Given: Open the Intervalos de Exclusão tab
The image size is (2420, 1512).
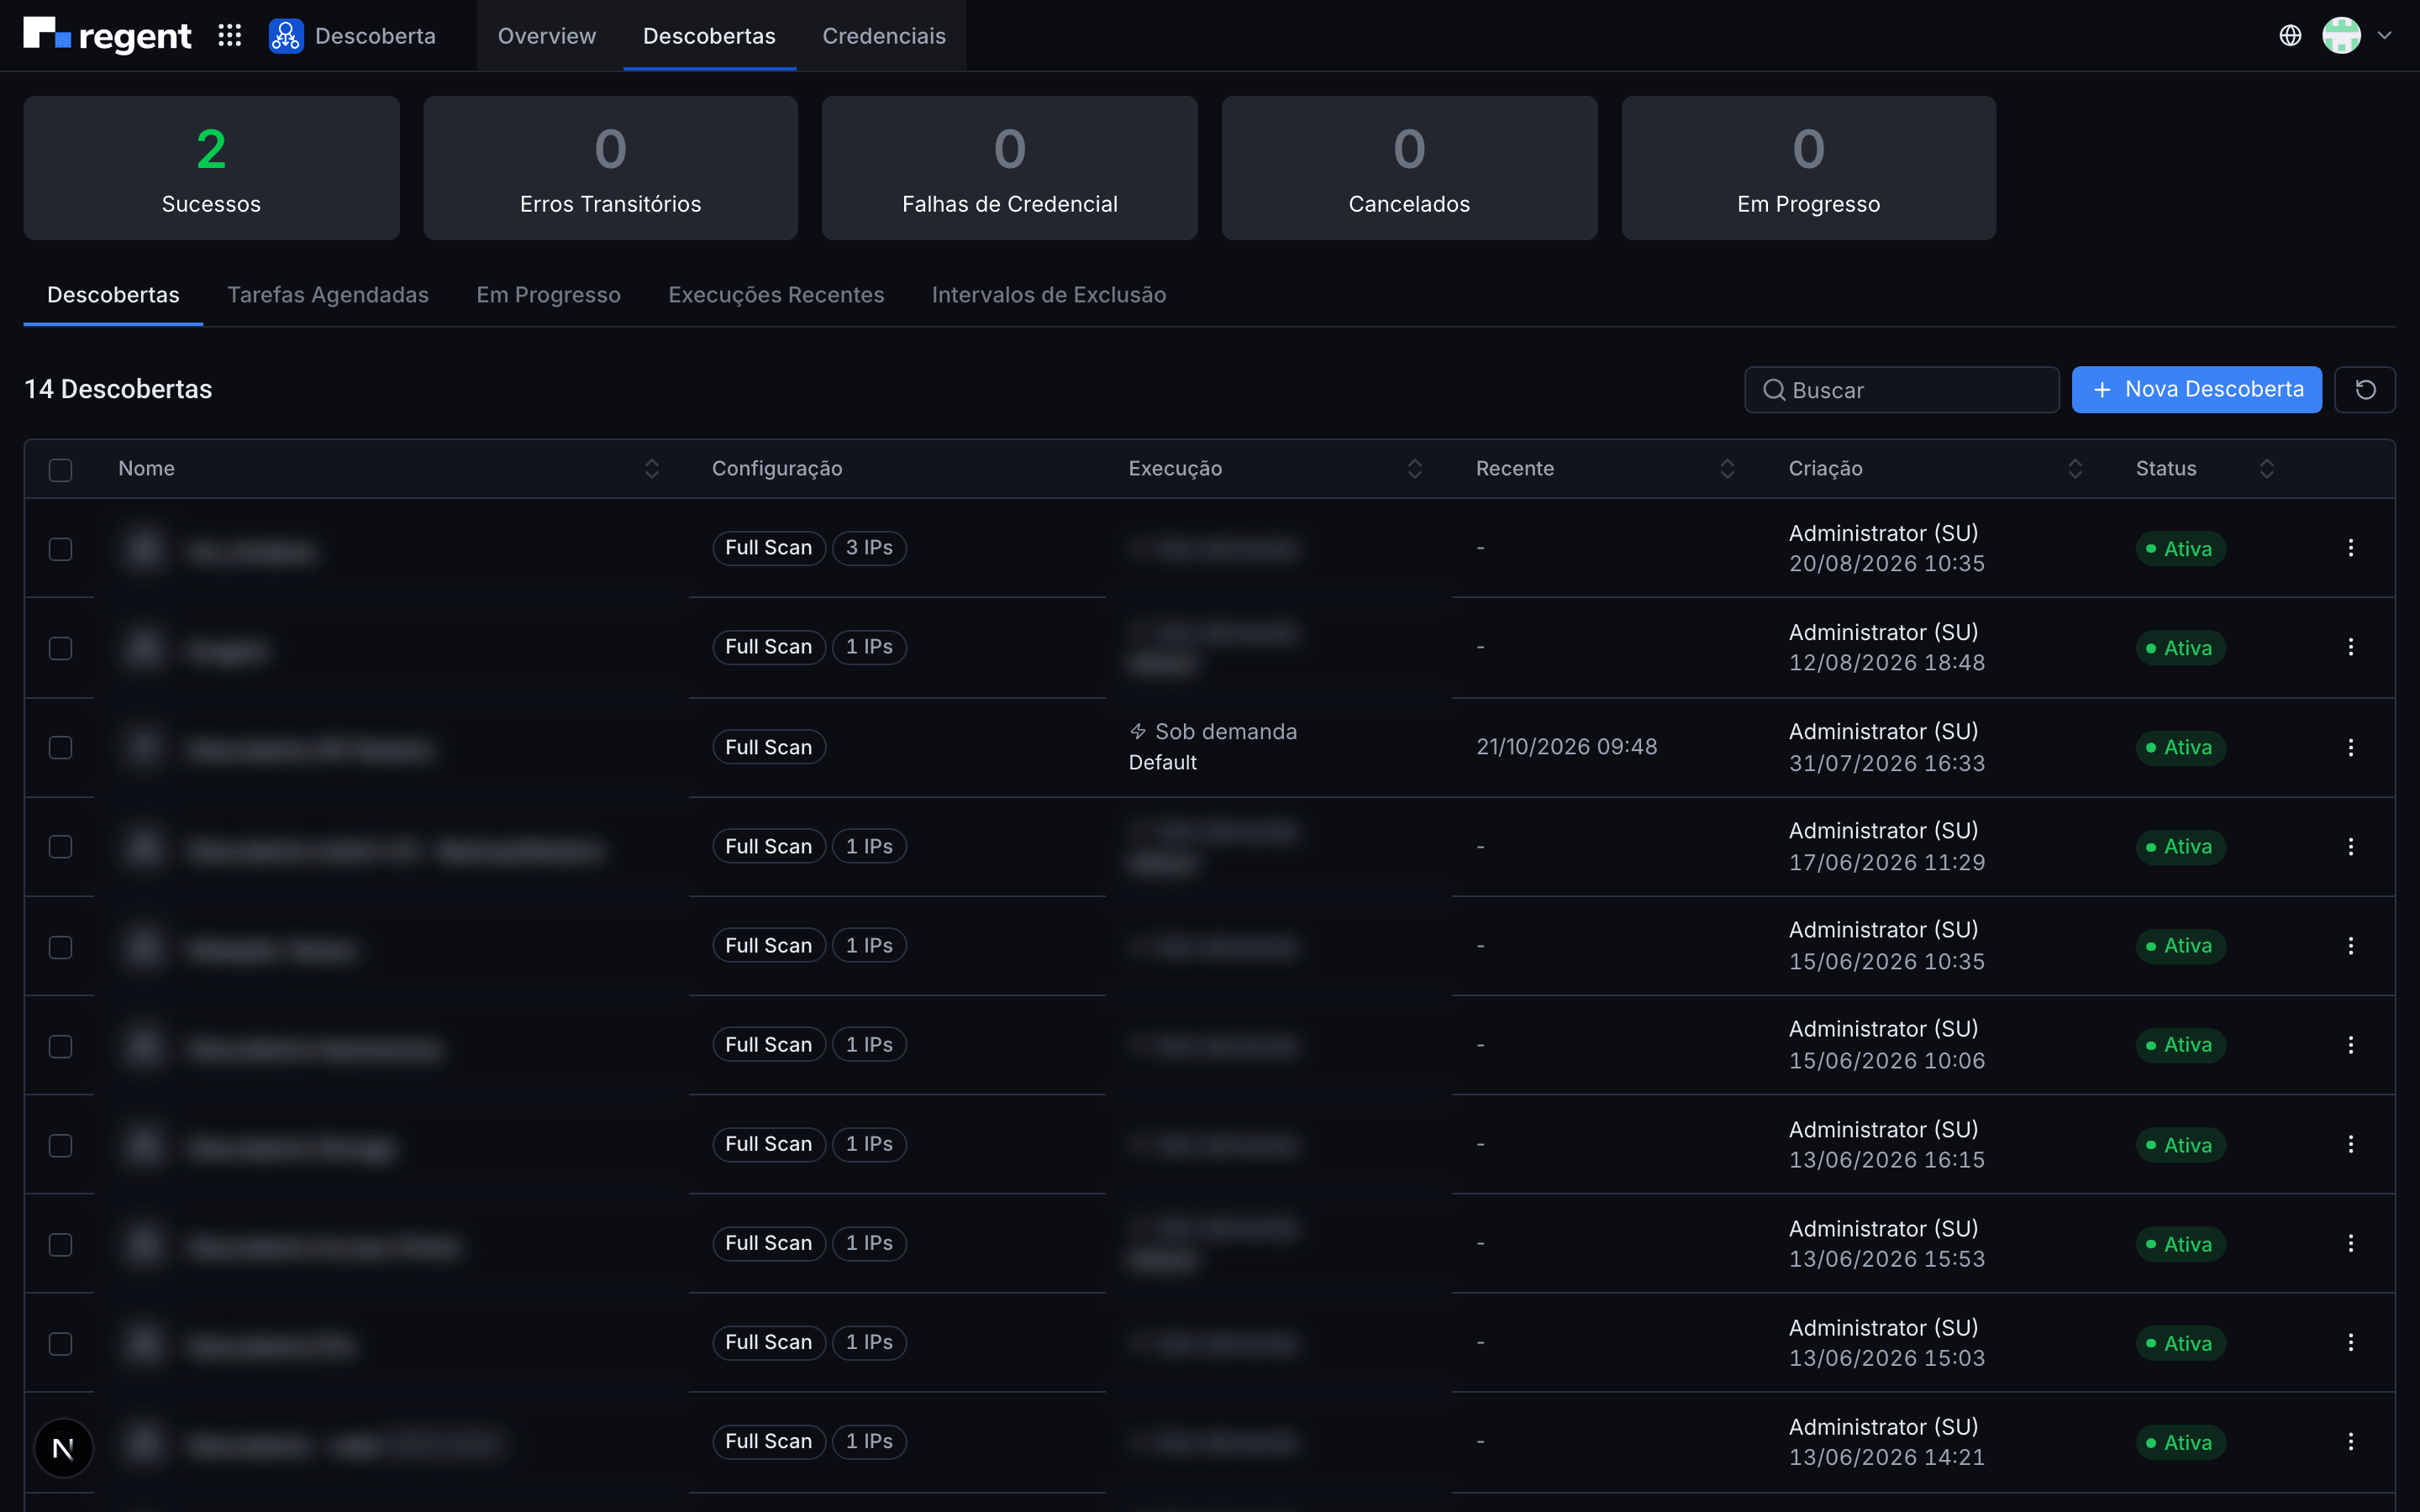Looking at the screenshot, I should tap(1049, 295).
